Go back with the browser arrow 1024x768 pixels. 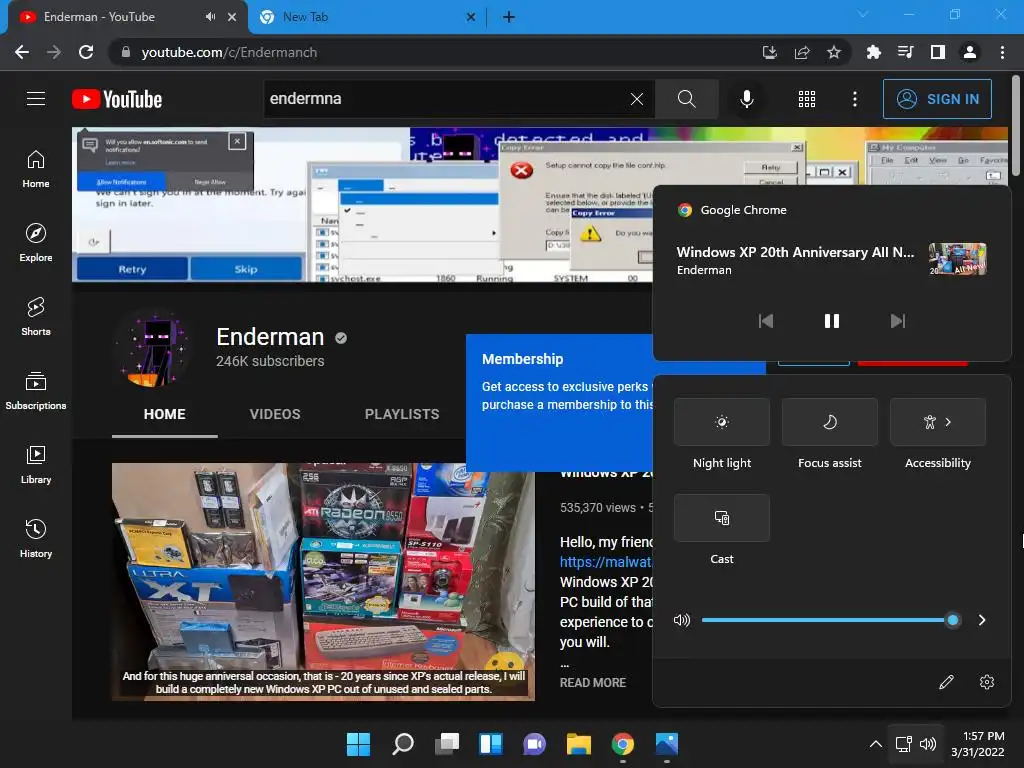(22, 52)
